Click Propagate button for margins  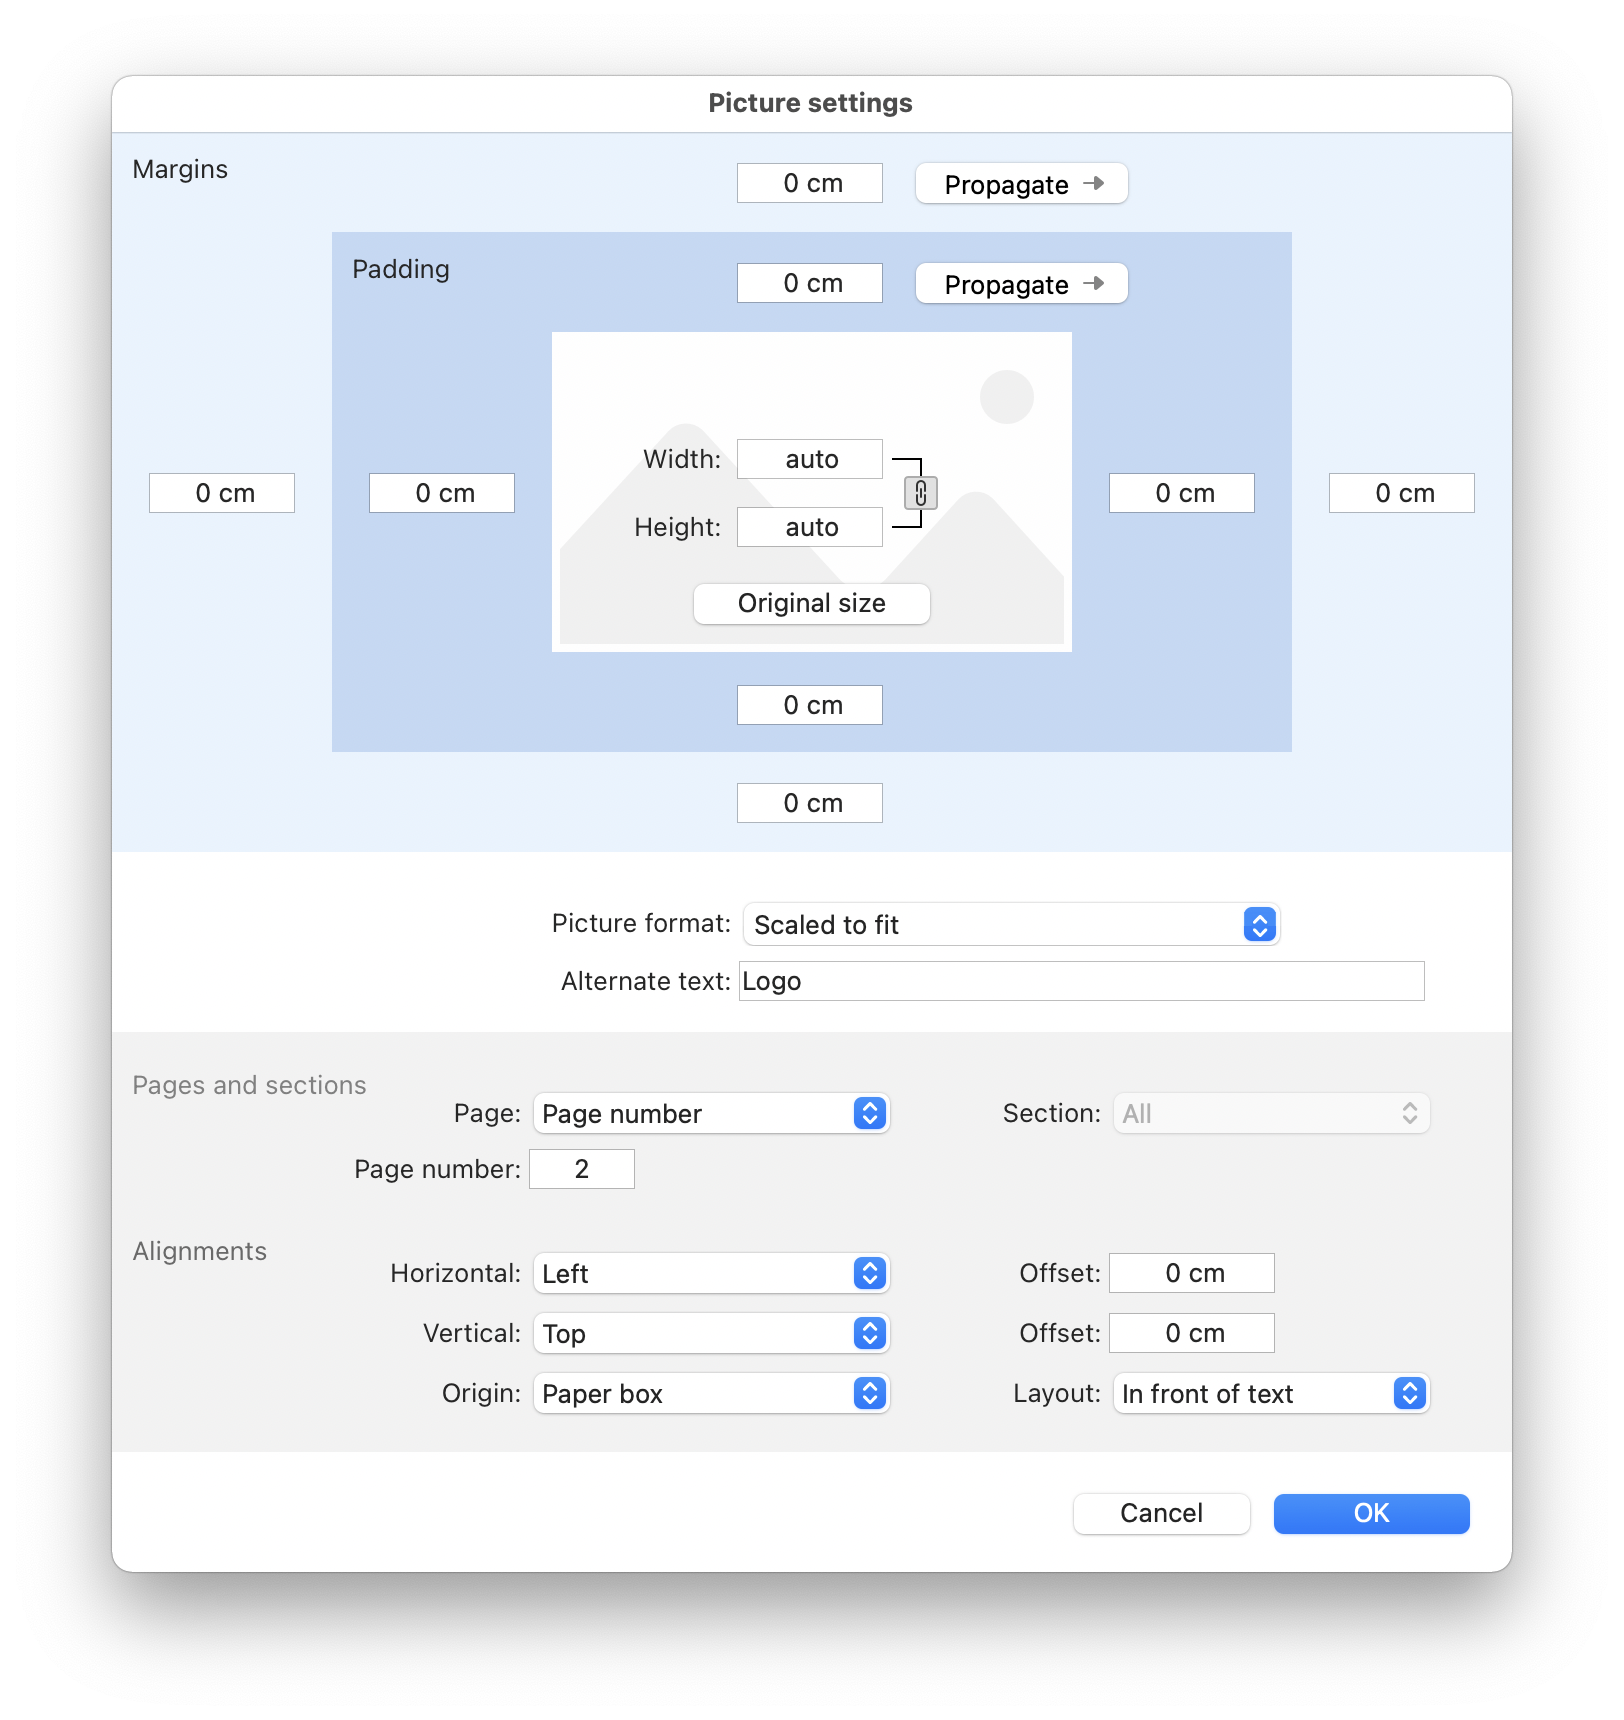coord(1021,184)
